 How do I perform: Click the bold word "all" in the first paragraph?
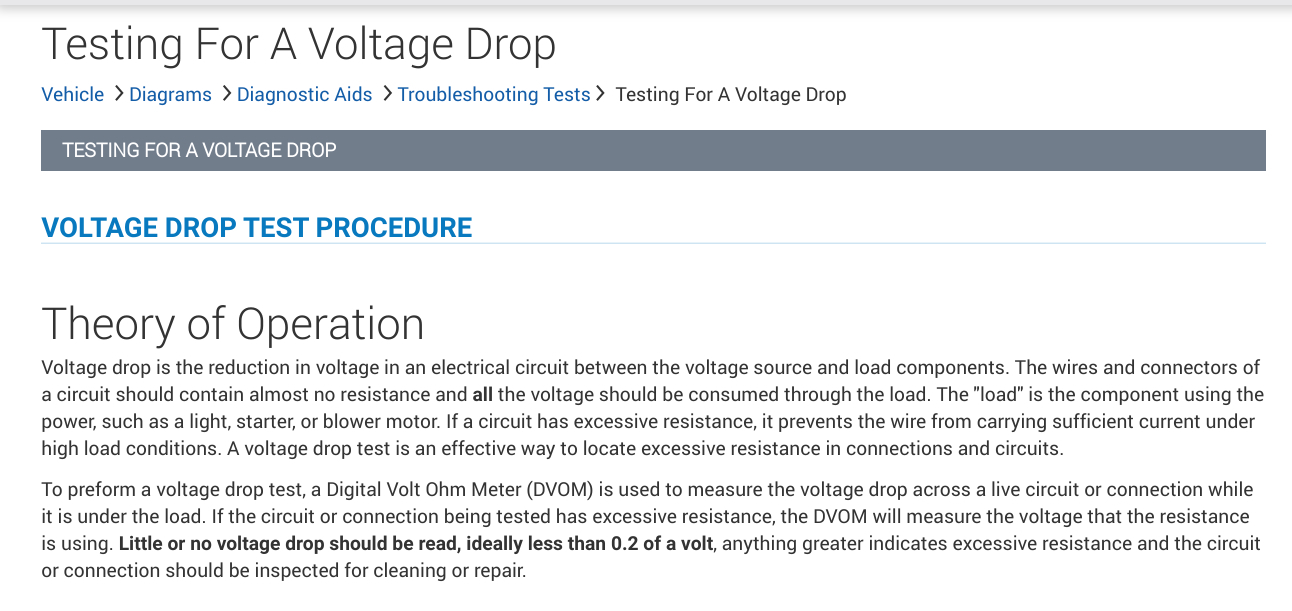click(483, 394)
